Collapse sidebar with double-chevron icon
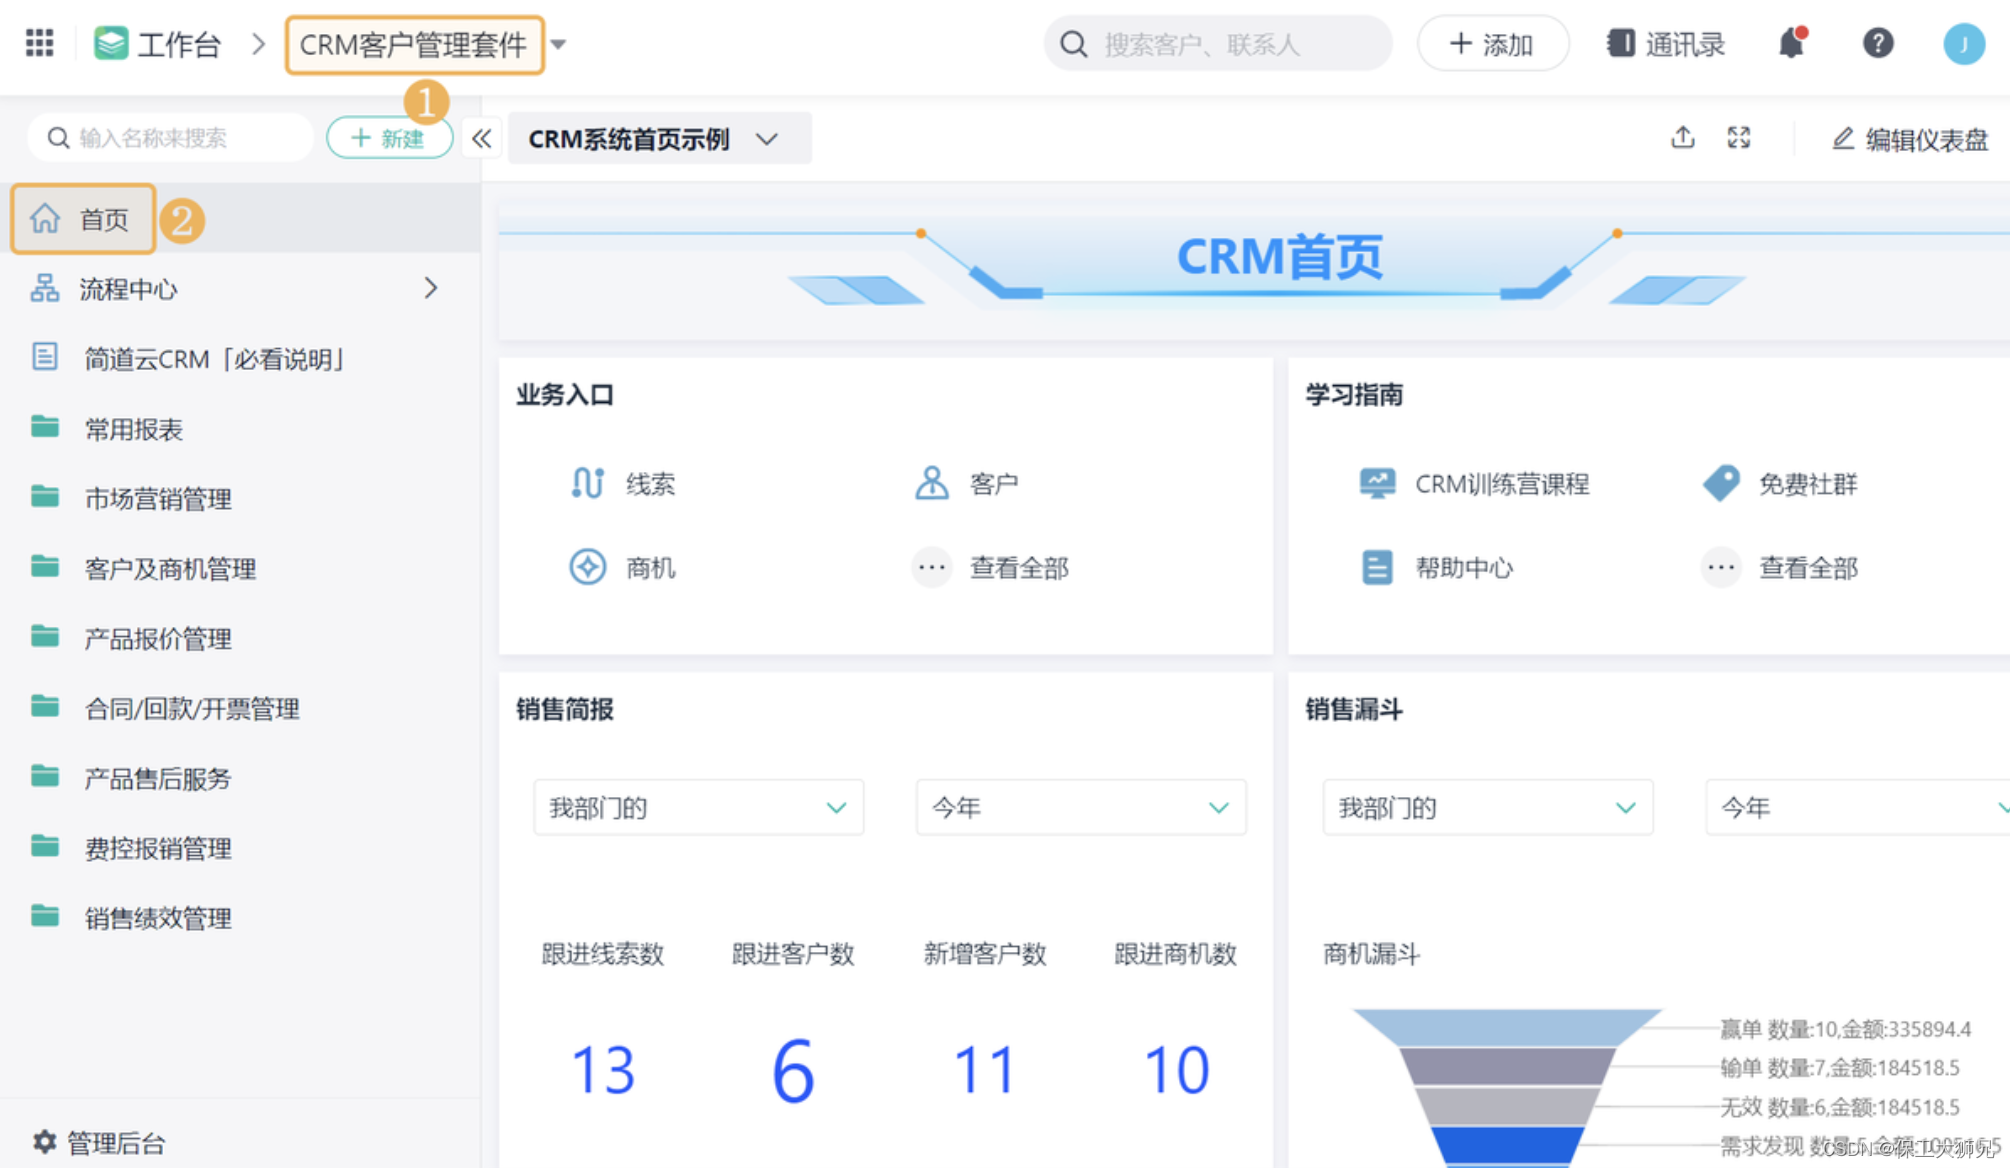2010x1168 pixels. click(481, 138)
